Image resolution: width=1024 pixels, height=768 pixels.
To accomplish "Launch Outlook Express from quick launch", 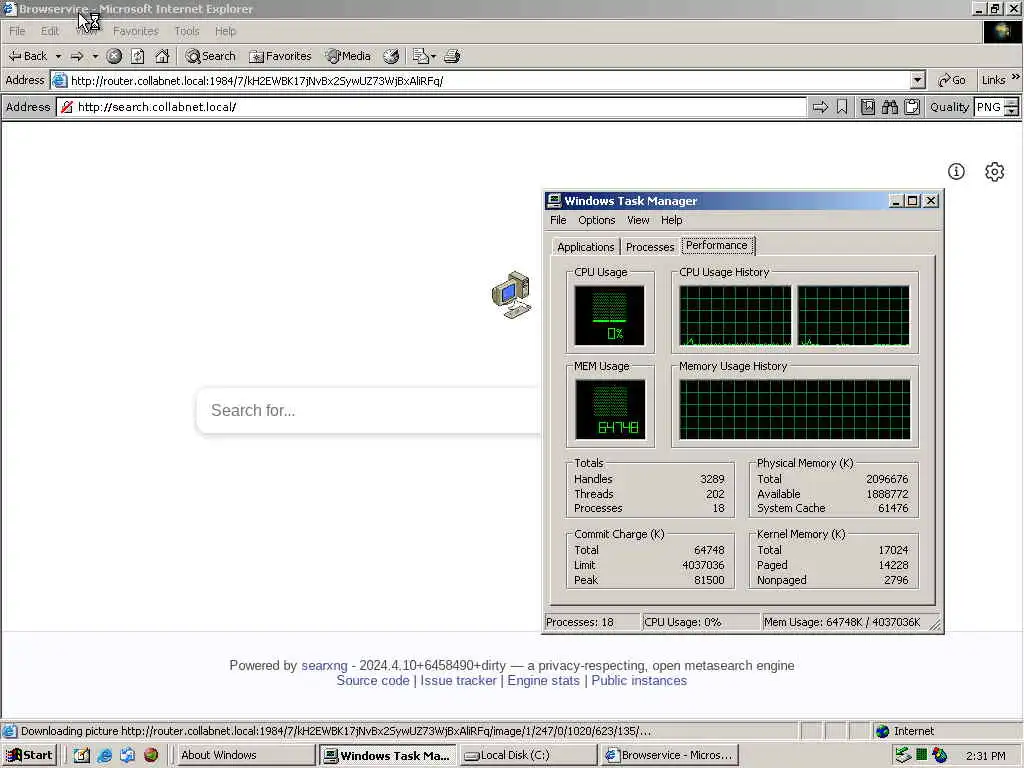I will pyautogui.click(x=127, y=756).
